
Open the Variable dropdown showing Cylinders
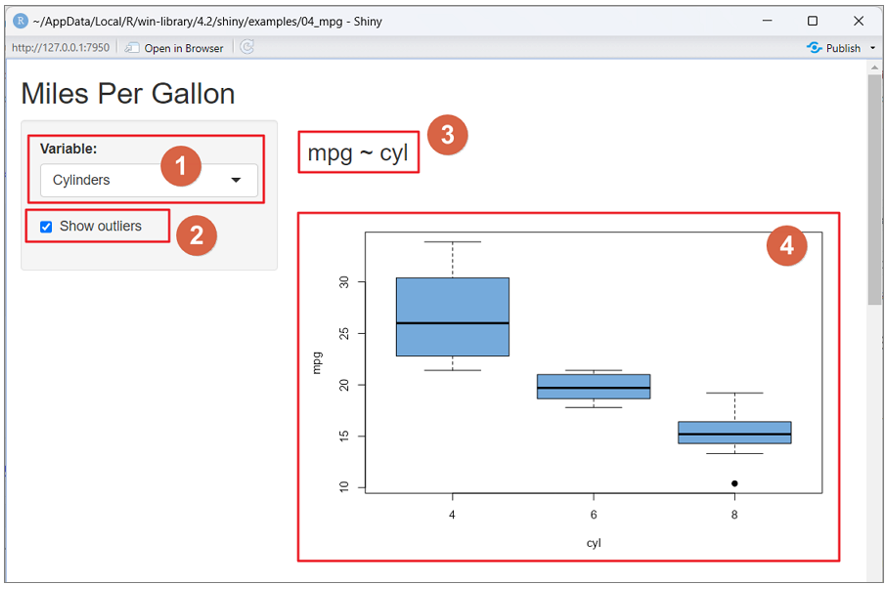pos(148,180)
